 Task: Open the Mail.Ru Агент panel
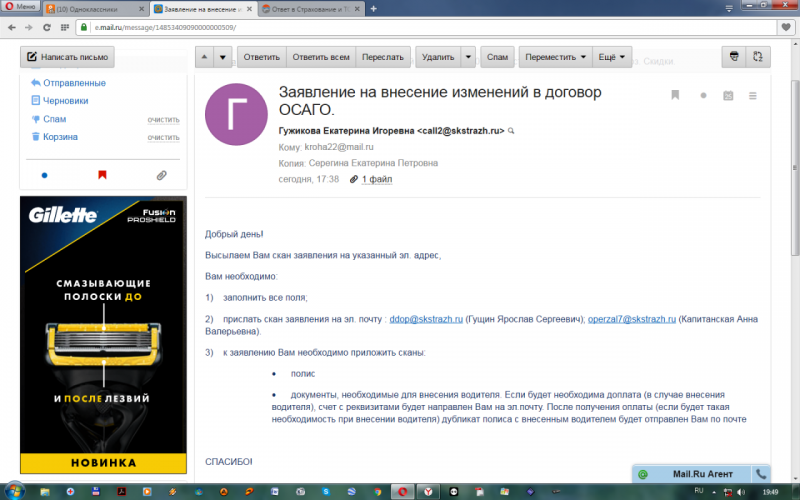coord(692,474)
